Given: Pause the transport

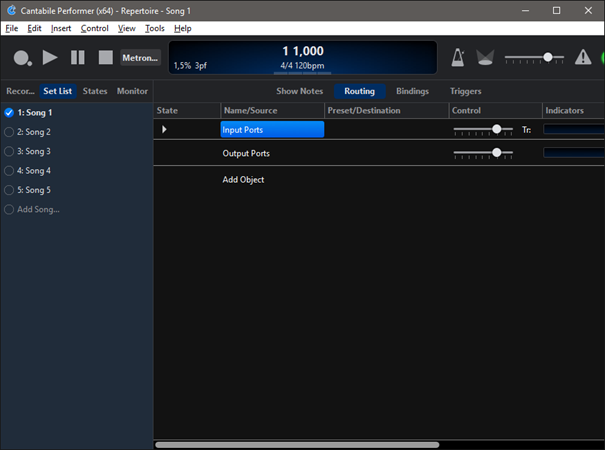Looking at the screenshot, I should (x=78, y=58).
